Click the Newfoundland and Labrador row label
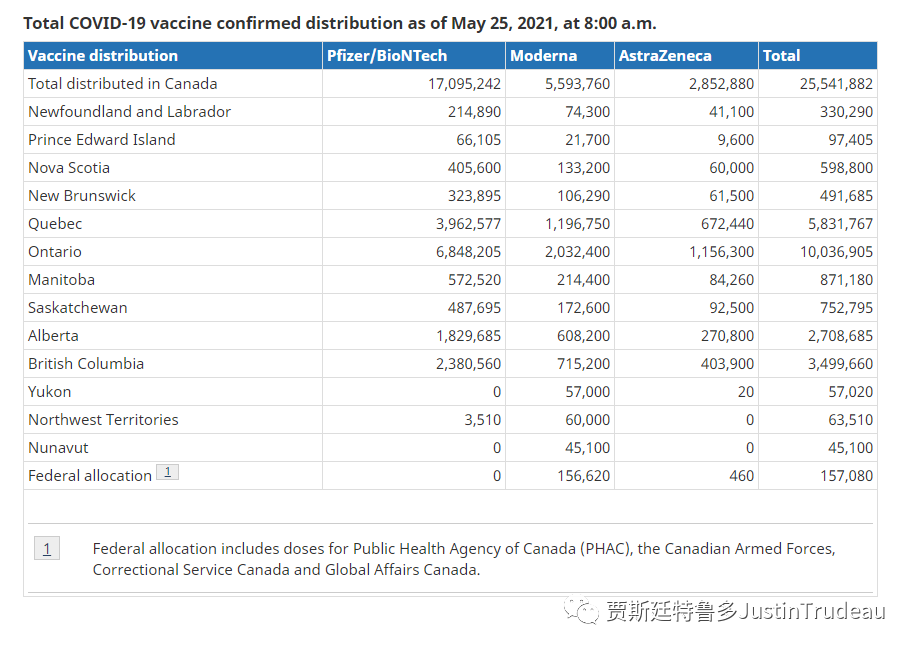The image size is (915, 651). click(130, 111)
